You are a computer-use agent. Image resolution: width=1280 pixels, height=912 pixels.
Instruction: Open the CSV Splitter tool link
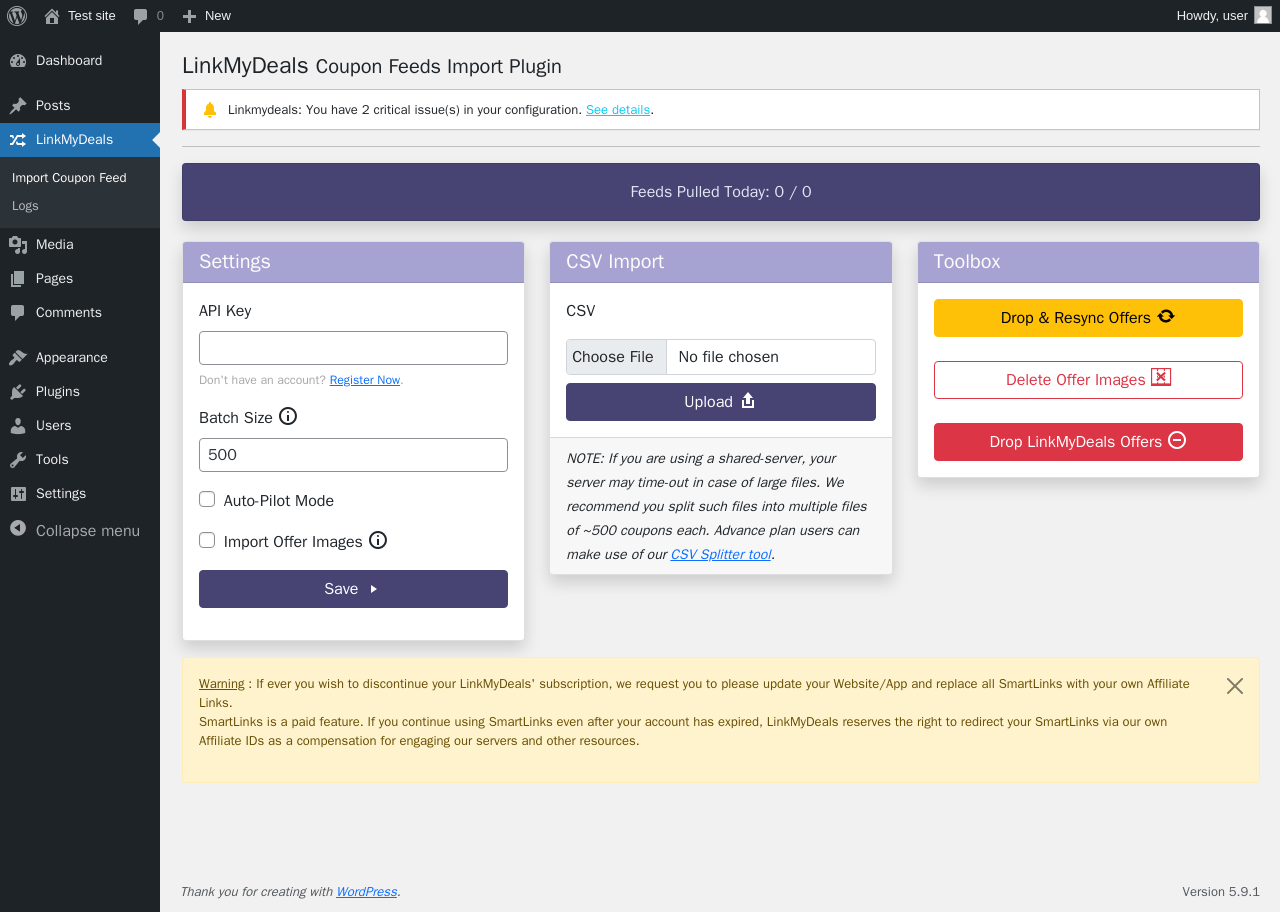pos(721,554)
